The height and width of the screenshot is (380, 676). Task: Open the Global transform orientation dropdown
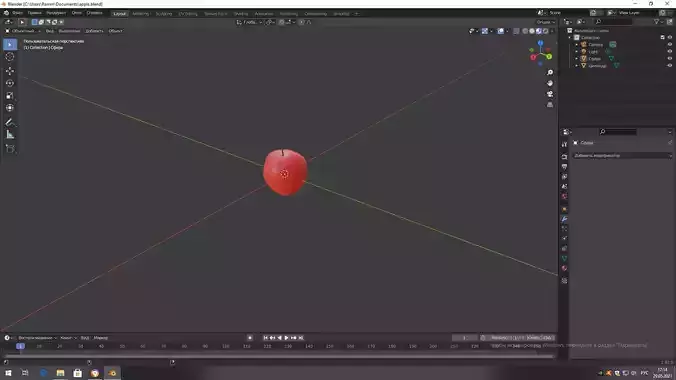(x=249, y=22)
